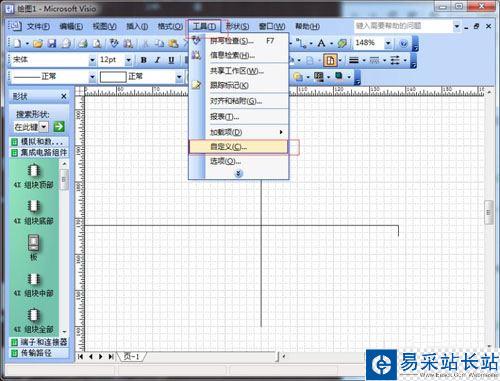500x381 pixels.
Task: Open file with the folder icon
Action: pyautogui.click(x=38, y=43)
